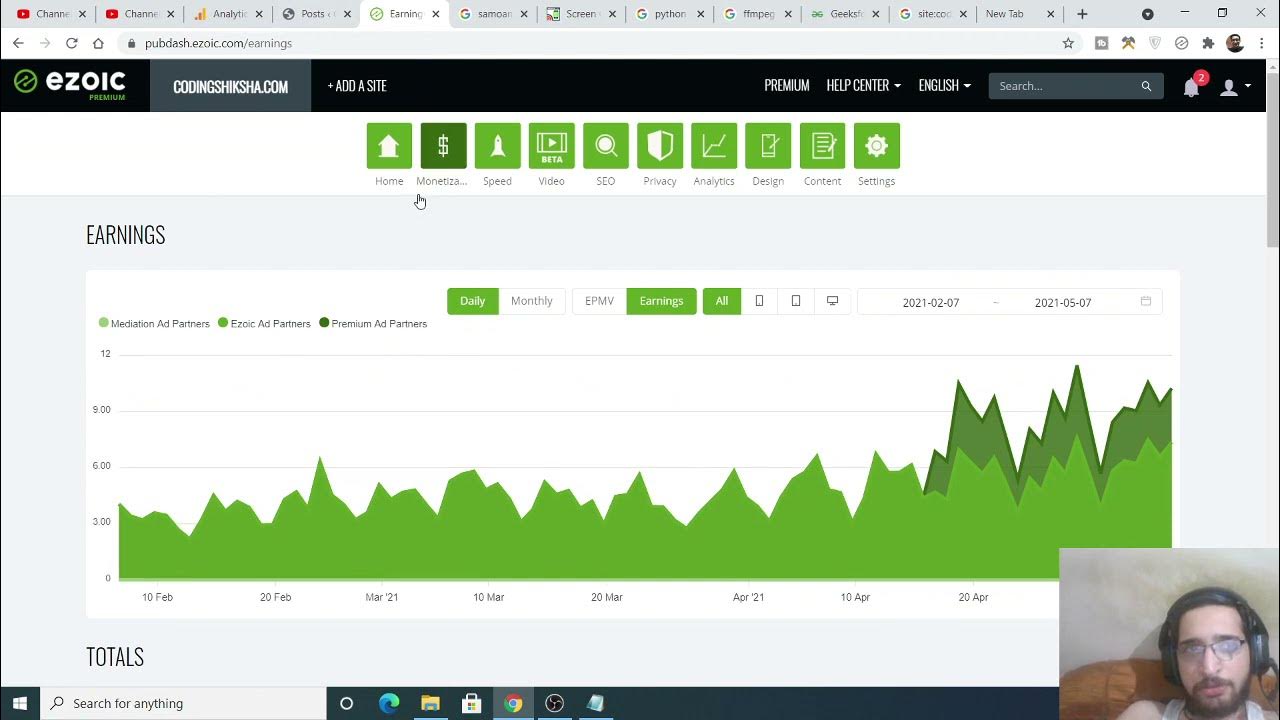Expand the Help Center dropdown
Screen dimensions: 1280x720
[x=863, y=86]
